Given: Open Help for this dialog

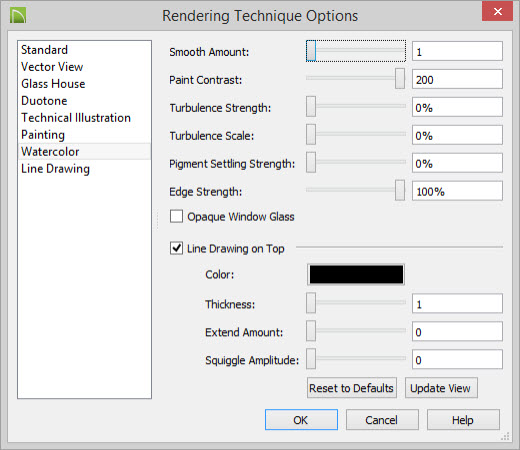Looking at the screenshot, I should [463, 420].
